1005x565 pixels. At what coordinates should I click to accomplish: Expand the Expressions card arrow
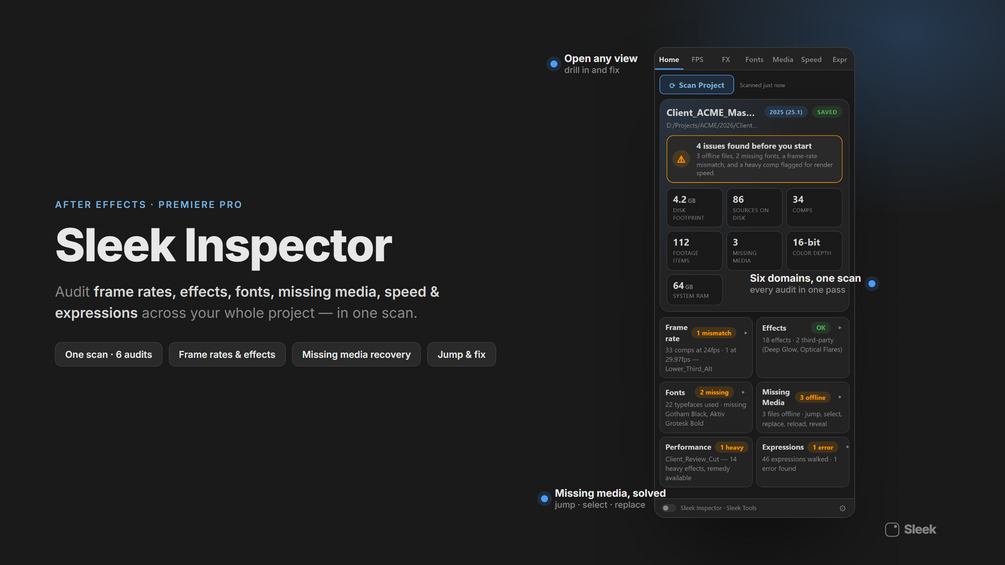[847, 447]
